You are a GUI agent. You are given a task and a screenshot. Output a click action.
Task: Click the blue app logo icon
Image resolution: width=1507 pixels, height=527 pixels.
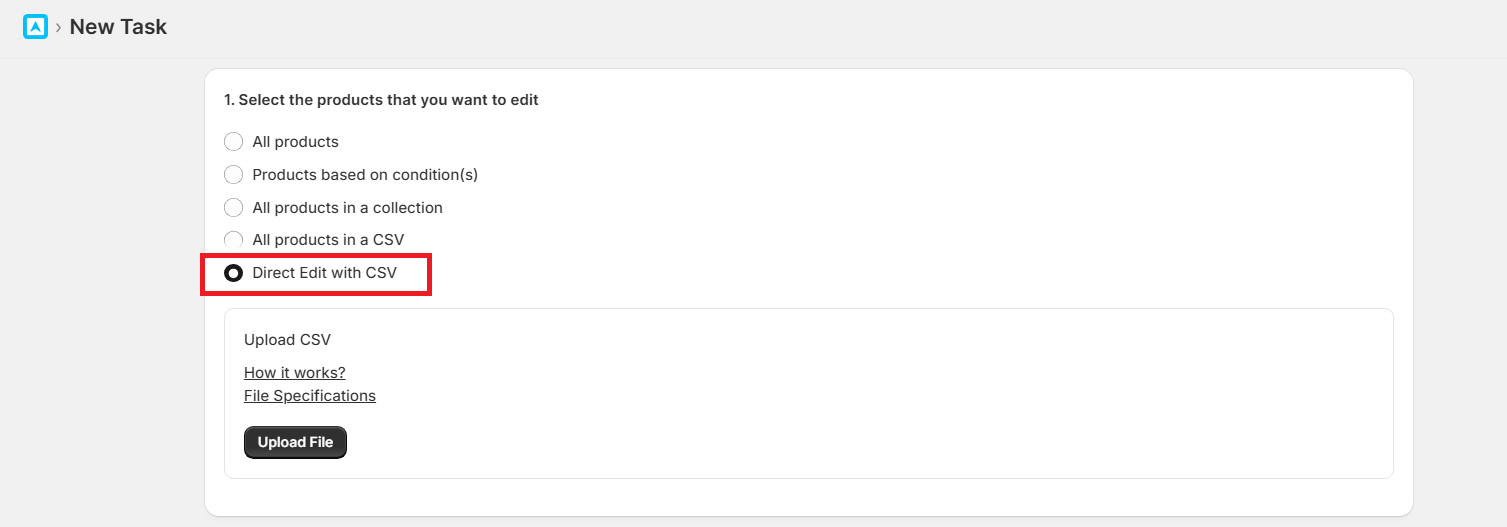pyautogui.click(x=35, y=27)
